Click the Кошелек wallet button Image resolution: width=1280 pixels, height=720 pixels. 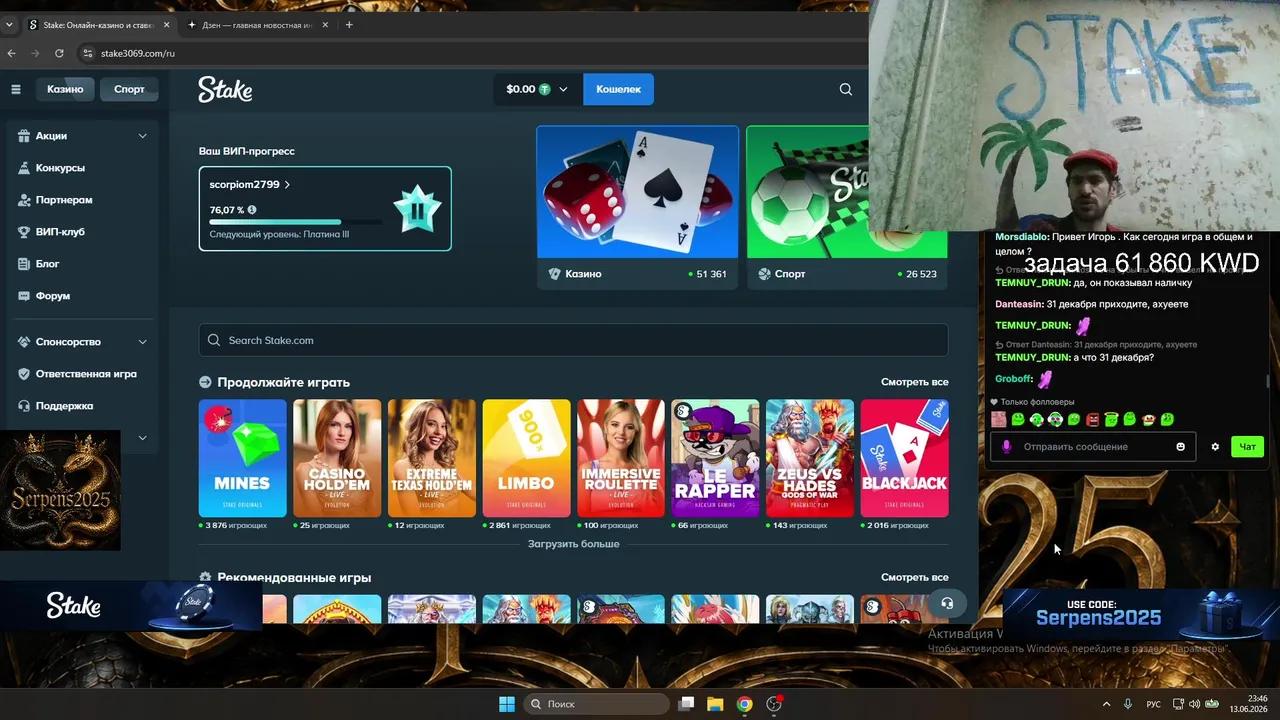coord(618,89)
